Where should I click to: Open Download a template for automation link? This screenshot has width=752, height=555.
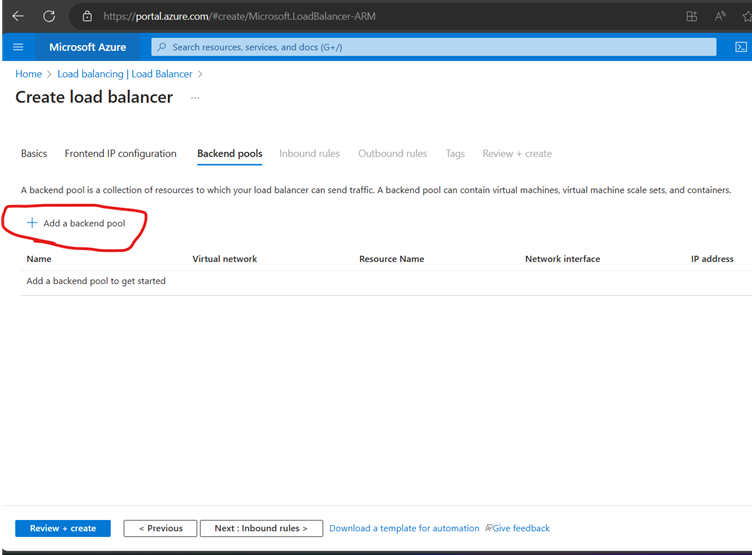point(403,528)
